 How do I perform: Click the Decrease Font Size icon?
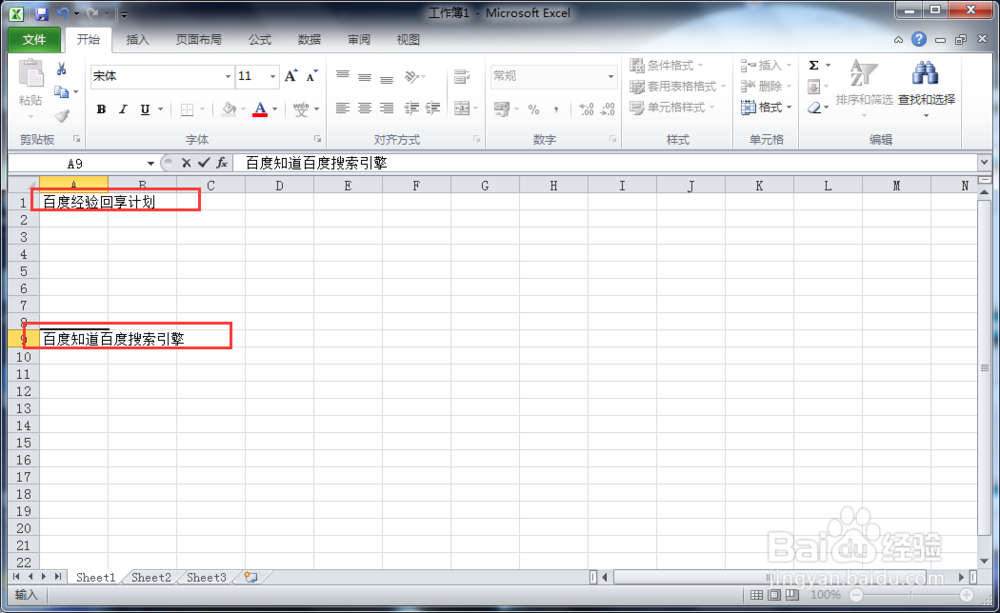pos(312,76)
